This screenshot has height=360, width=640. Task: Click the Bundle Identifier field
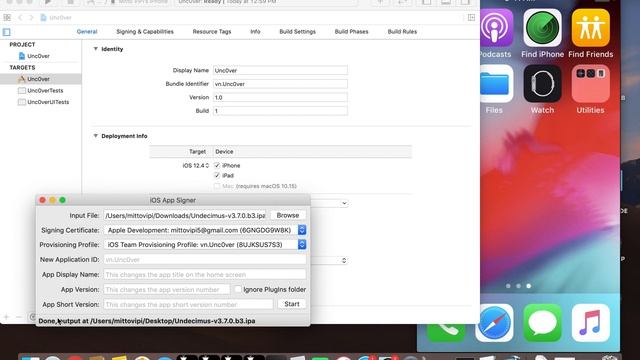(x=280, y=84)
